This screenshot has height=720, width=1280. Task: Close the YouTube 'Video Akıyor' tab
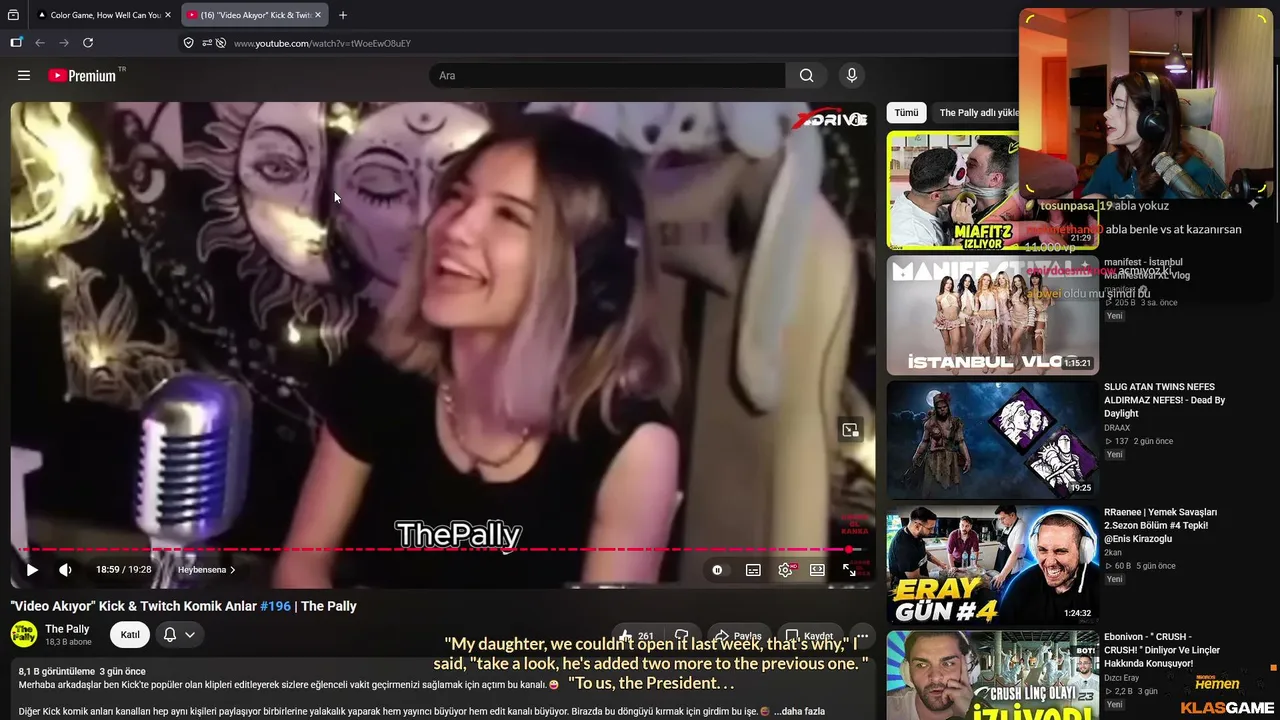tap(319, 15)
